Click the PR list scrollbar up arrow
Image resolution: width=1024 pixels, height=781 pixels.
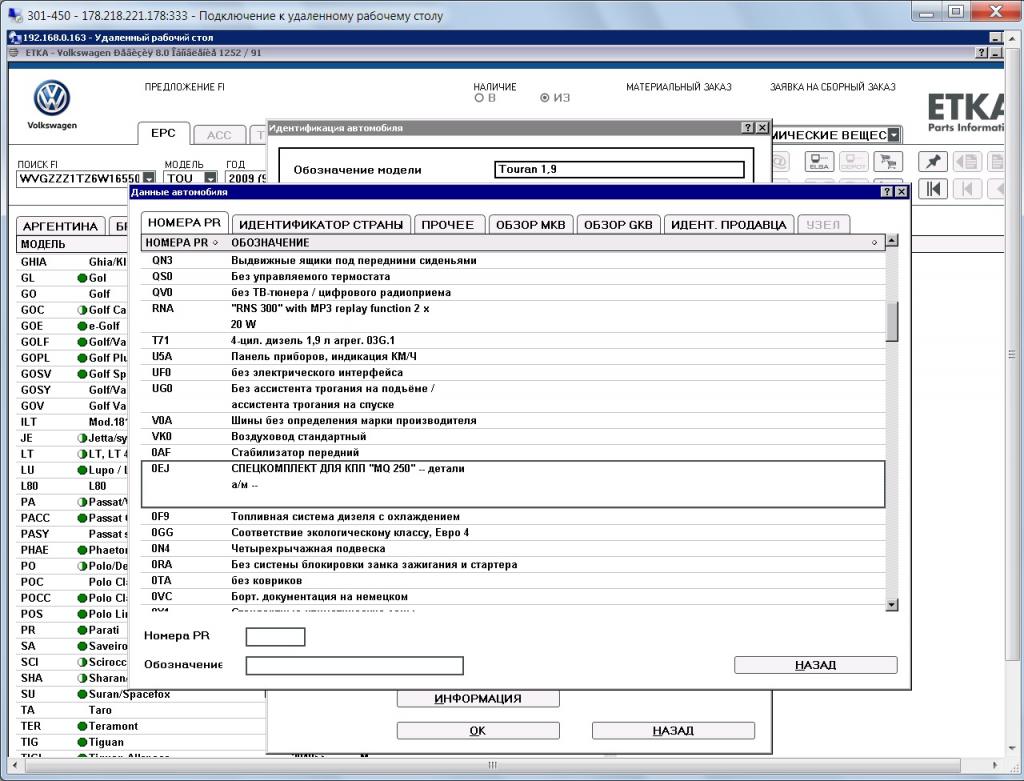(x=891, y=240)
